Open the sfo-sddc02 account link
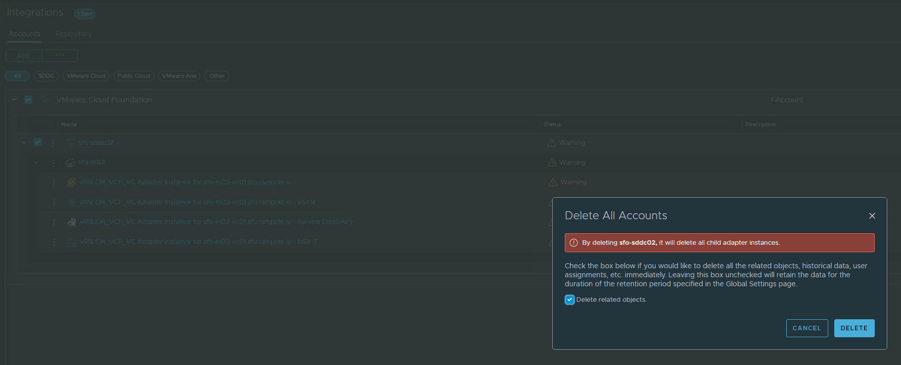Viewport: 901px width, 365px height. tap(96, 143)
